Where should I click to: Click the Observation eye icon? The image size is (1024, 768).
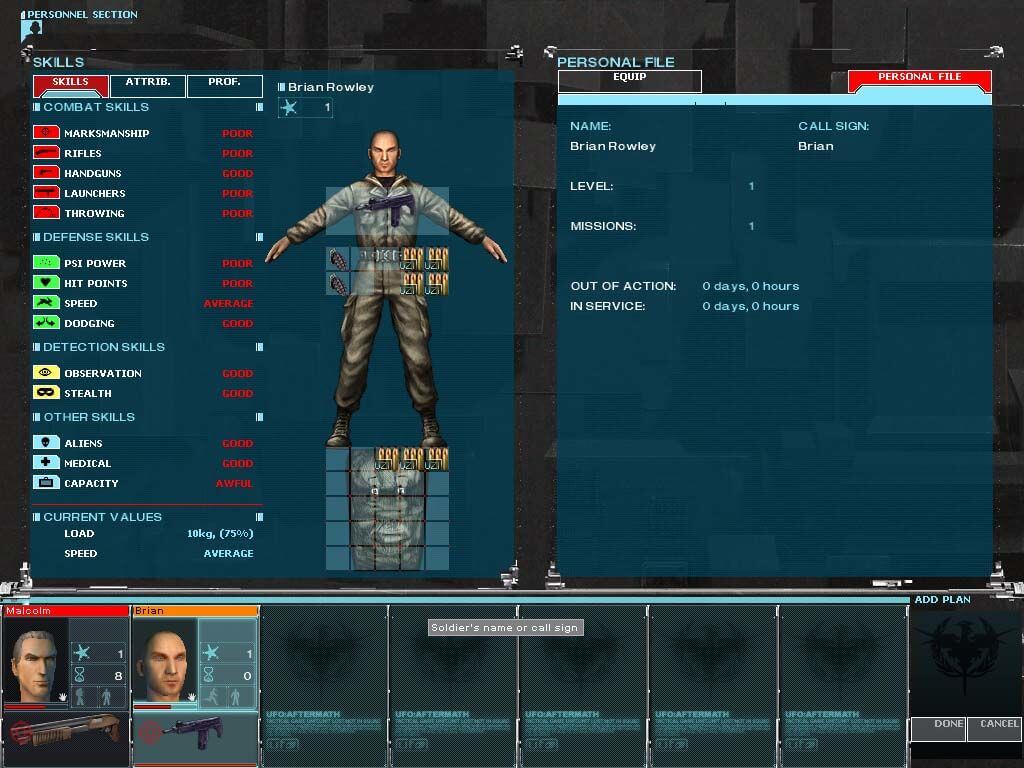[x=46, y=373]
